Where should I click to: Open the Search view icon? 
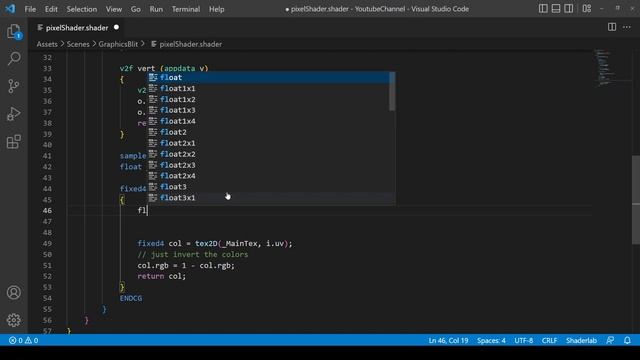[14, 58]
